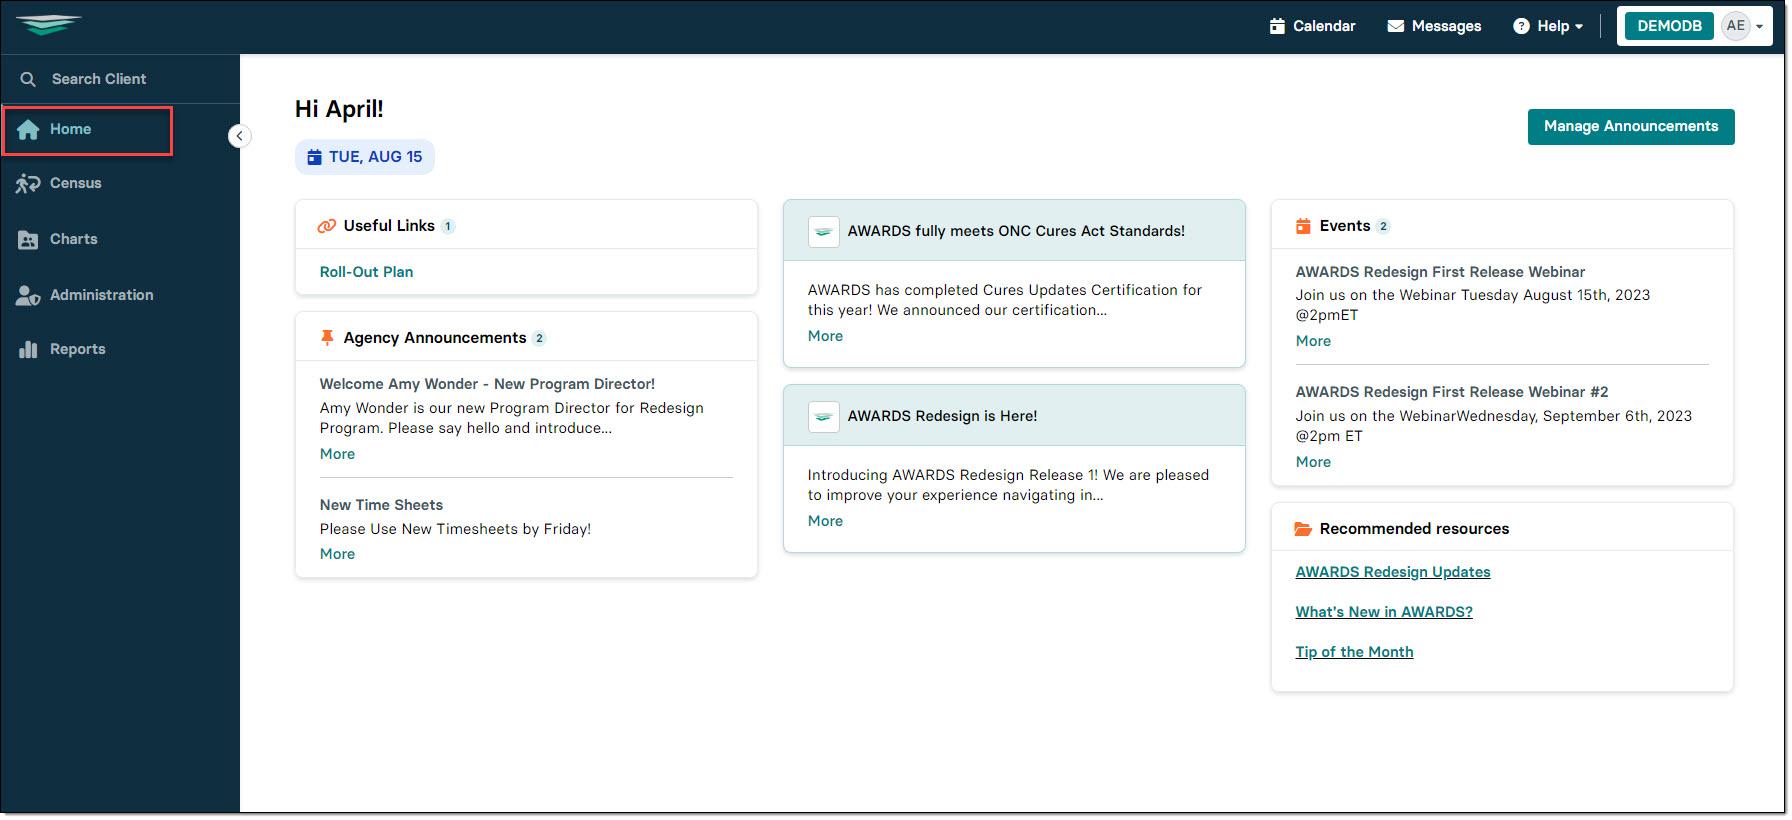Image resolution: width=1792 pixels, height=820 pixels.
Task: Click the Search Client field
Action: tap(120, 79)
